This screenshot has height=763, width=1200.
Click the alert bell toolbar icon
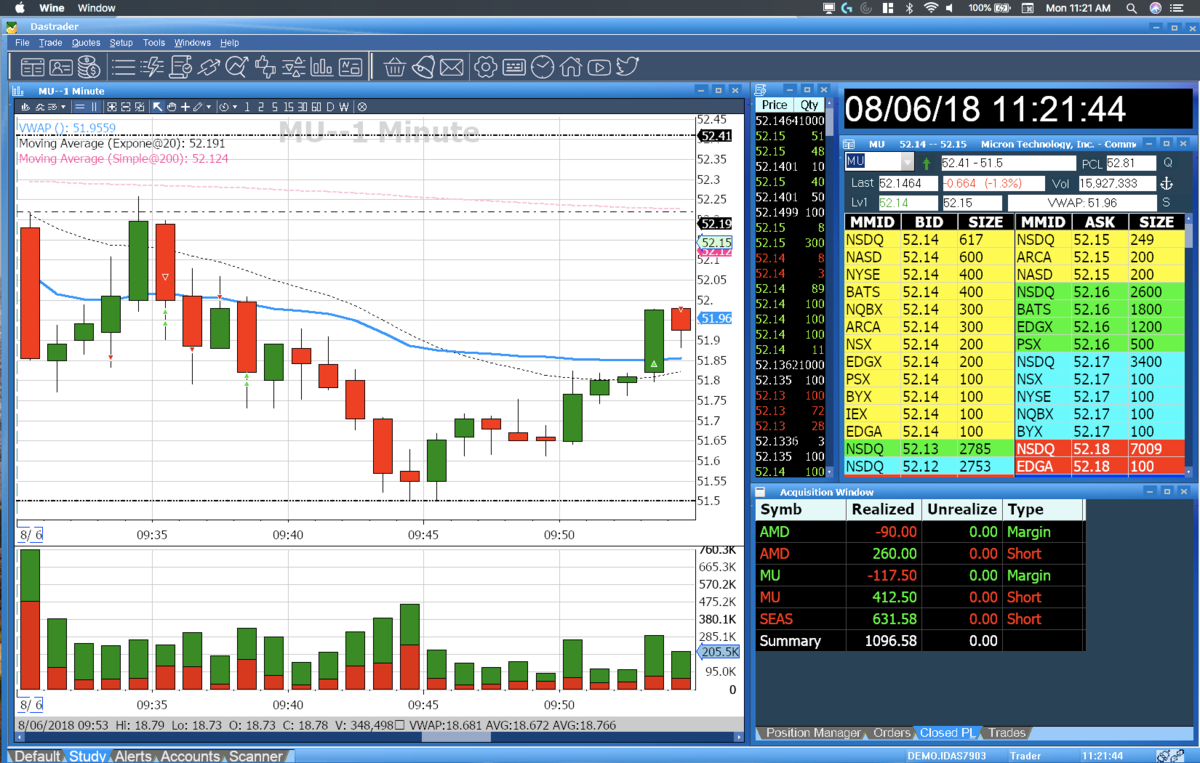click(423, 67)
